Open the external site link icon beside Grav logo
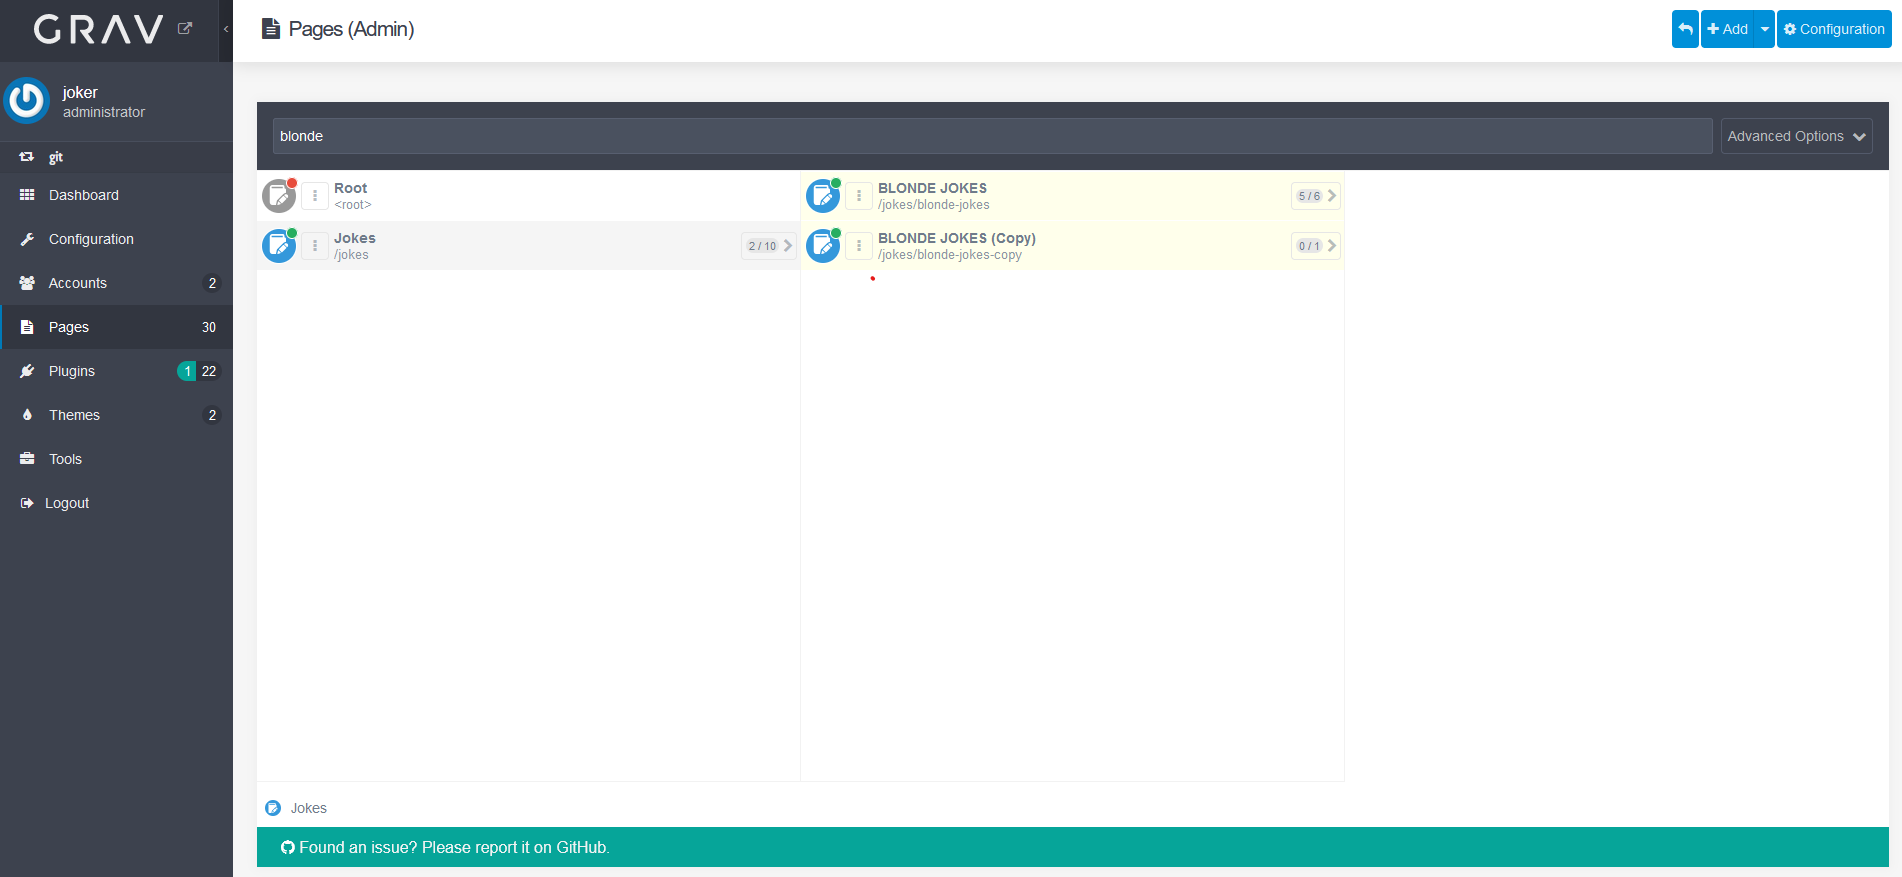Image resolution: width=1902 pixels, height=877 pixels. 185,28
